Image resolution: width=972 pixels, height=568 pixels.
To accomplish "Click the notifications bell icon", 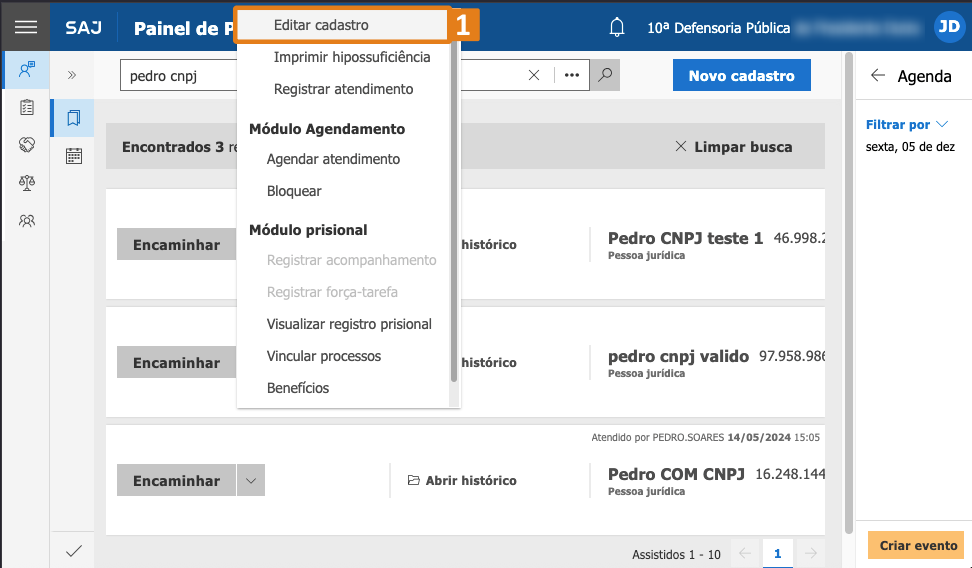I will (x=617, y=27).
